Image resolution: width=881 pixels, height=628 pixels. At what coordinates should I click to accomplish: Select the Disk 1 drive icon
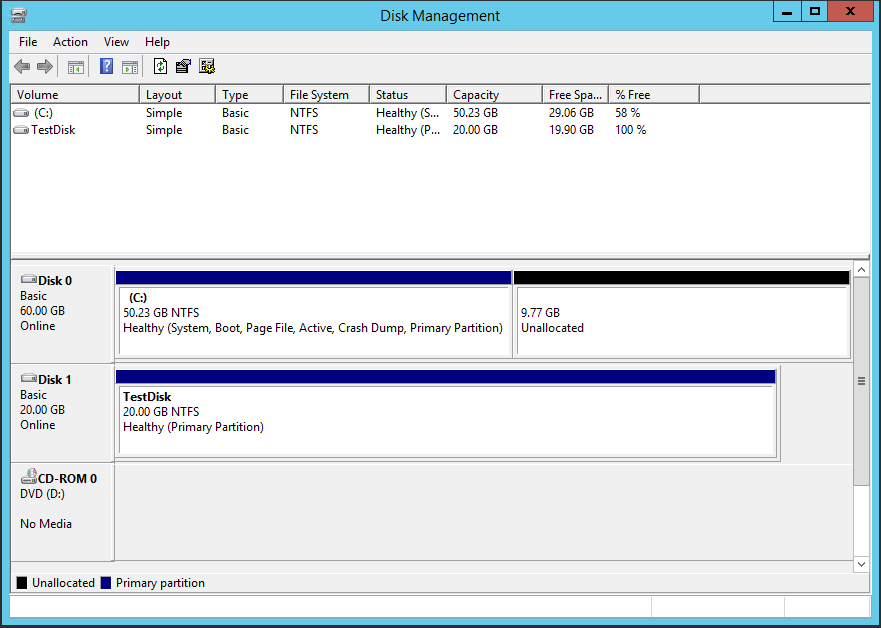[28, 380]
